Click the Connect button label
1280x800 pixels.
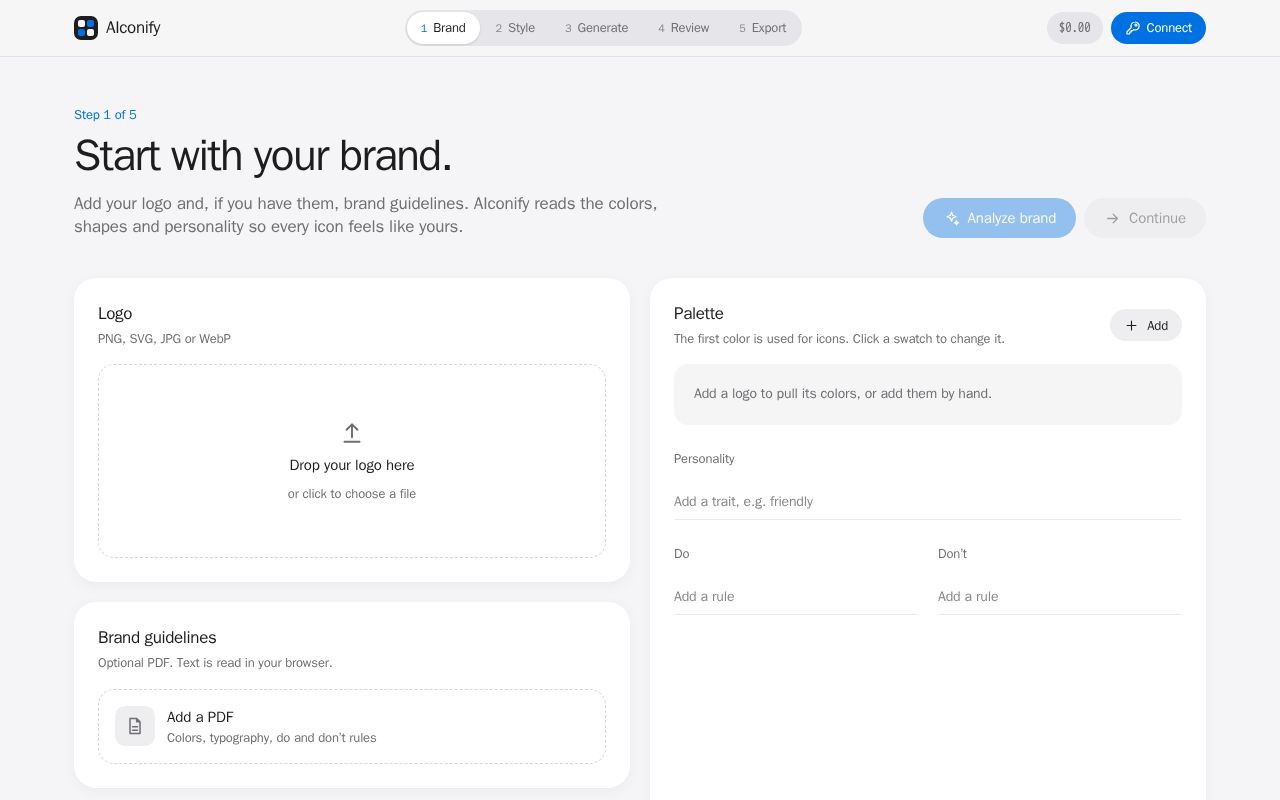coord(1169,28)
